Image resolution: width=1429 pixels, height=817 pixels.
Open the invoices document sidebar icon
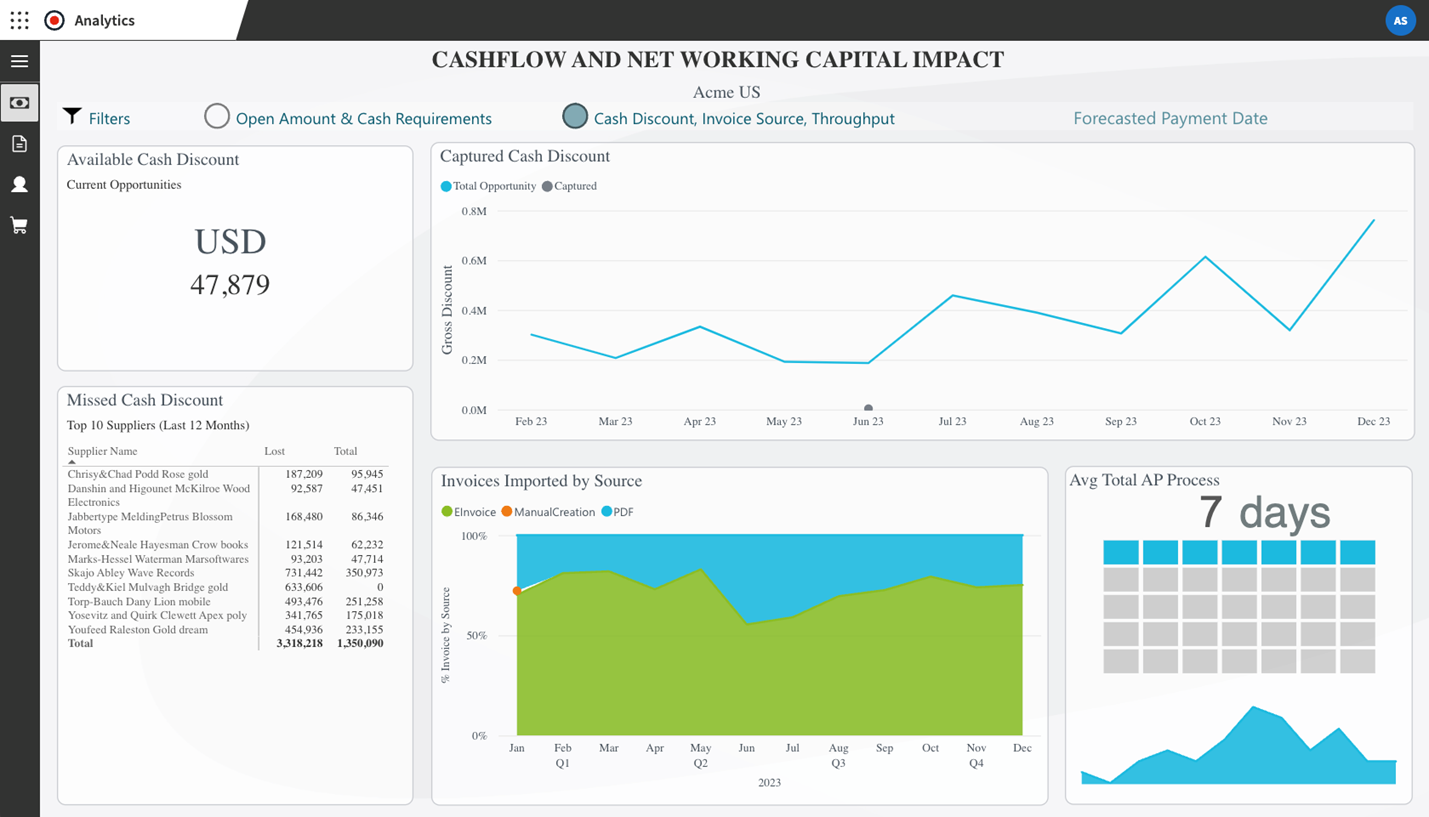point(19,143)
